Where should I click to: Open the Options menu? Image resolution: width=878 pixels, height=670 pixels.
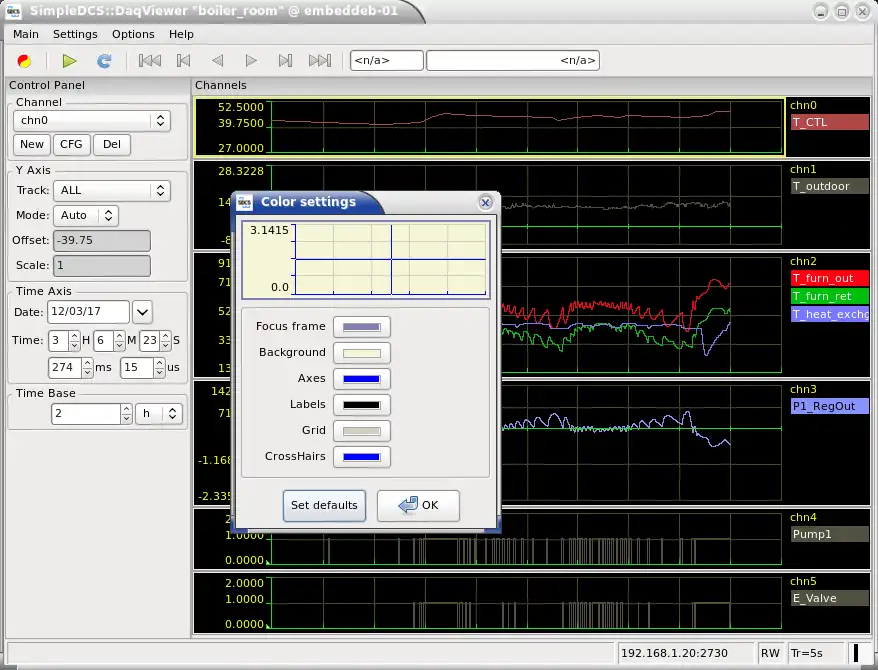133,34
